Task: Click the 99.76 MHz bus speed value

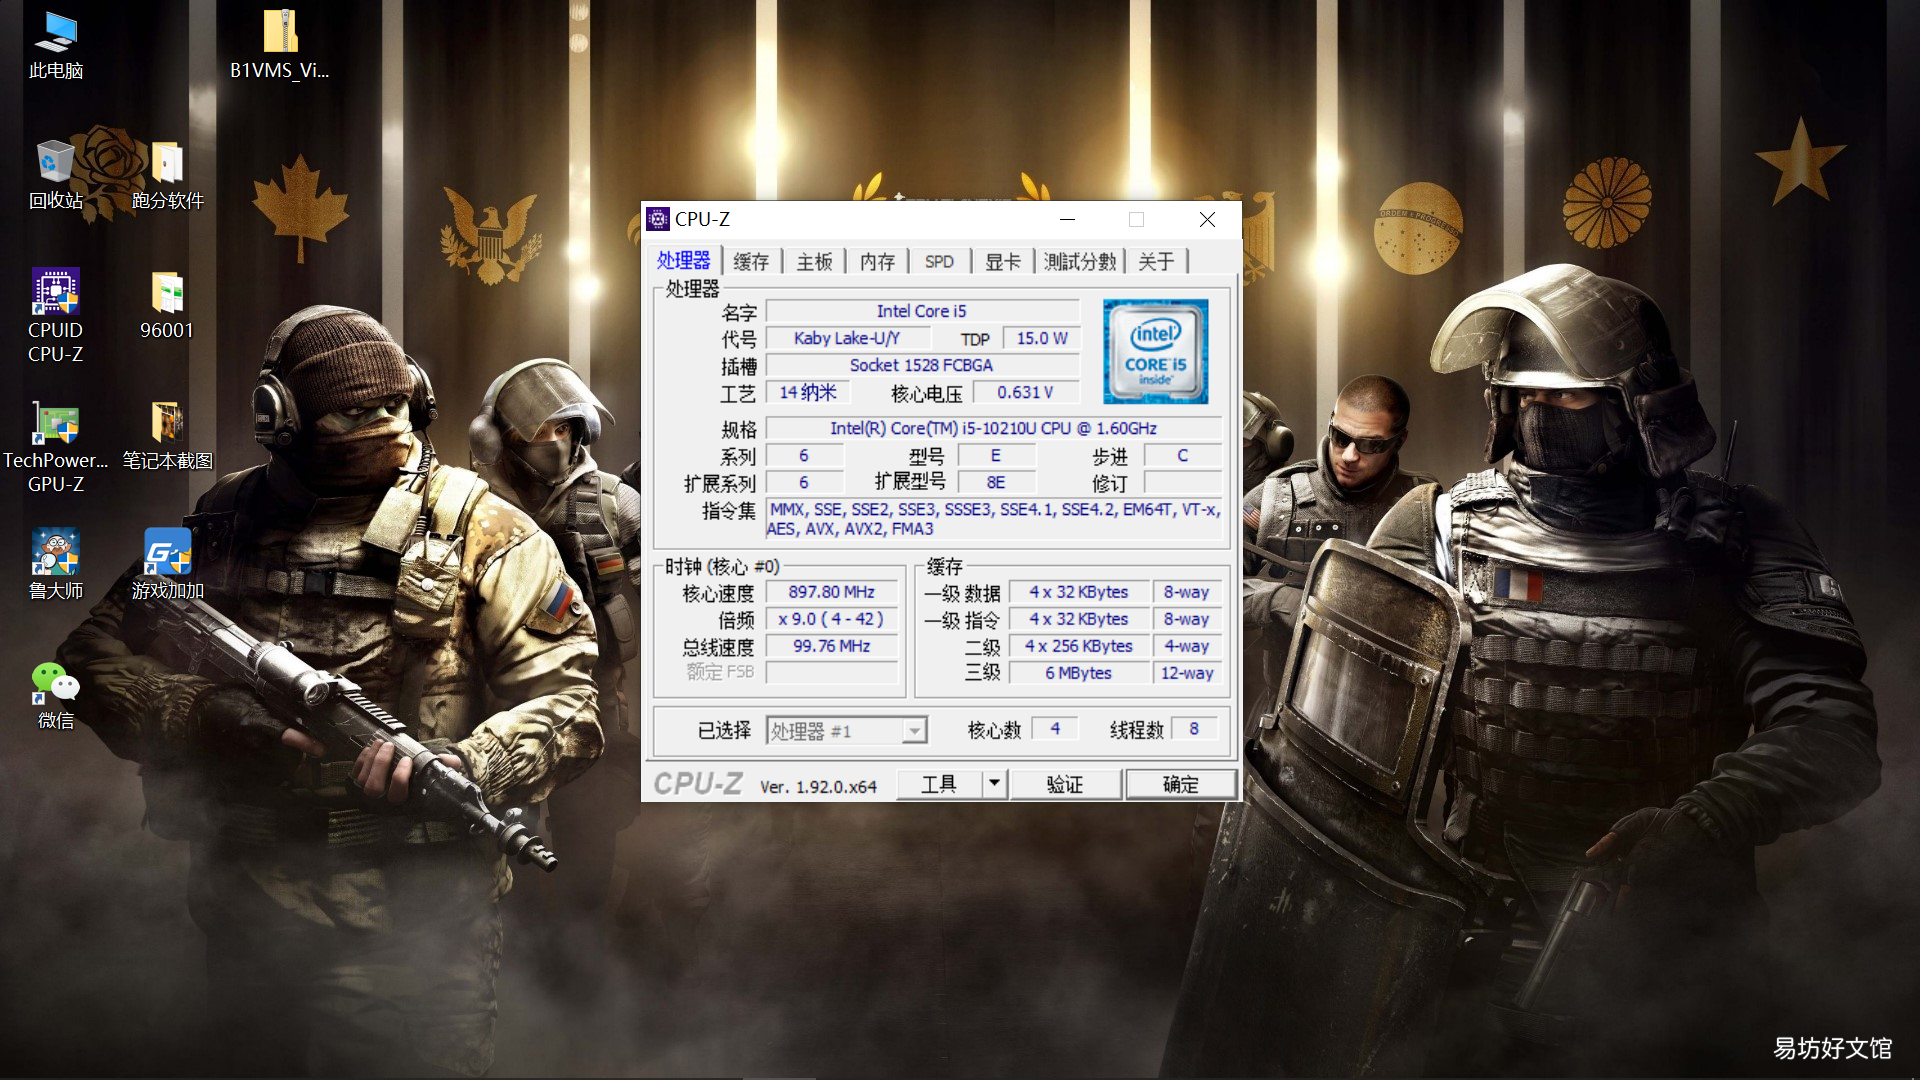Action: tap(831, 646)
